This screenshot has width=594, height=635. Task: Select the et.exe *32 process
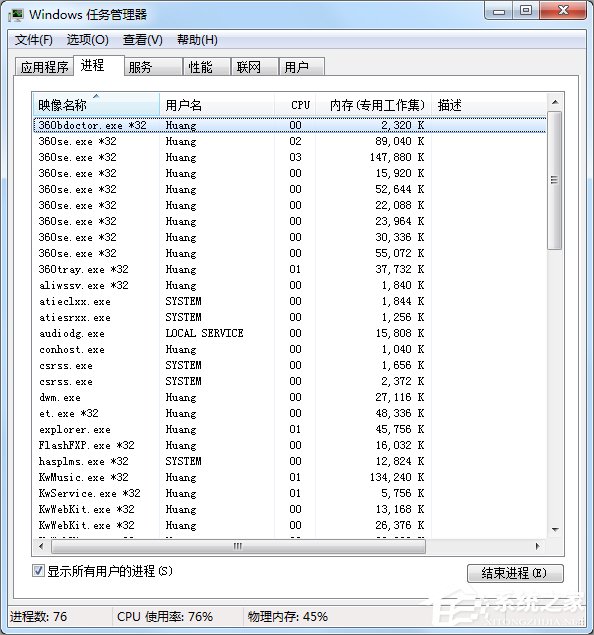(x=290, y=413)
